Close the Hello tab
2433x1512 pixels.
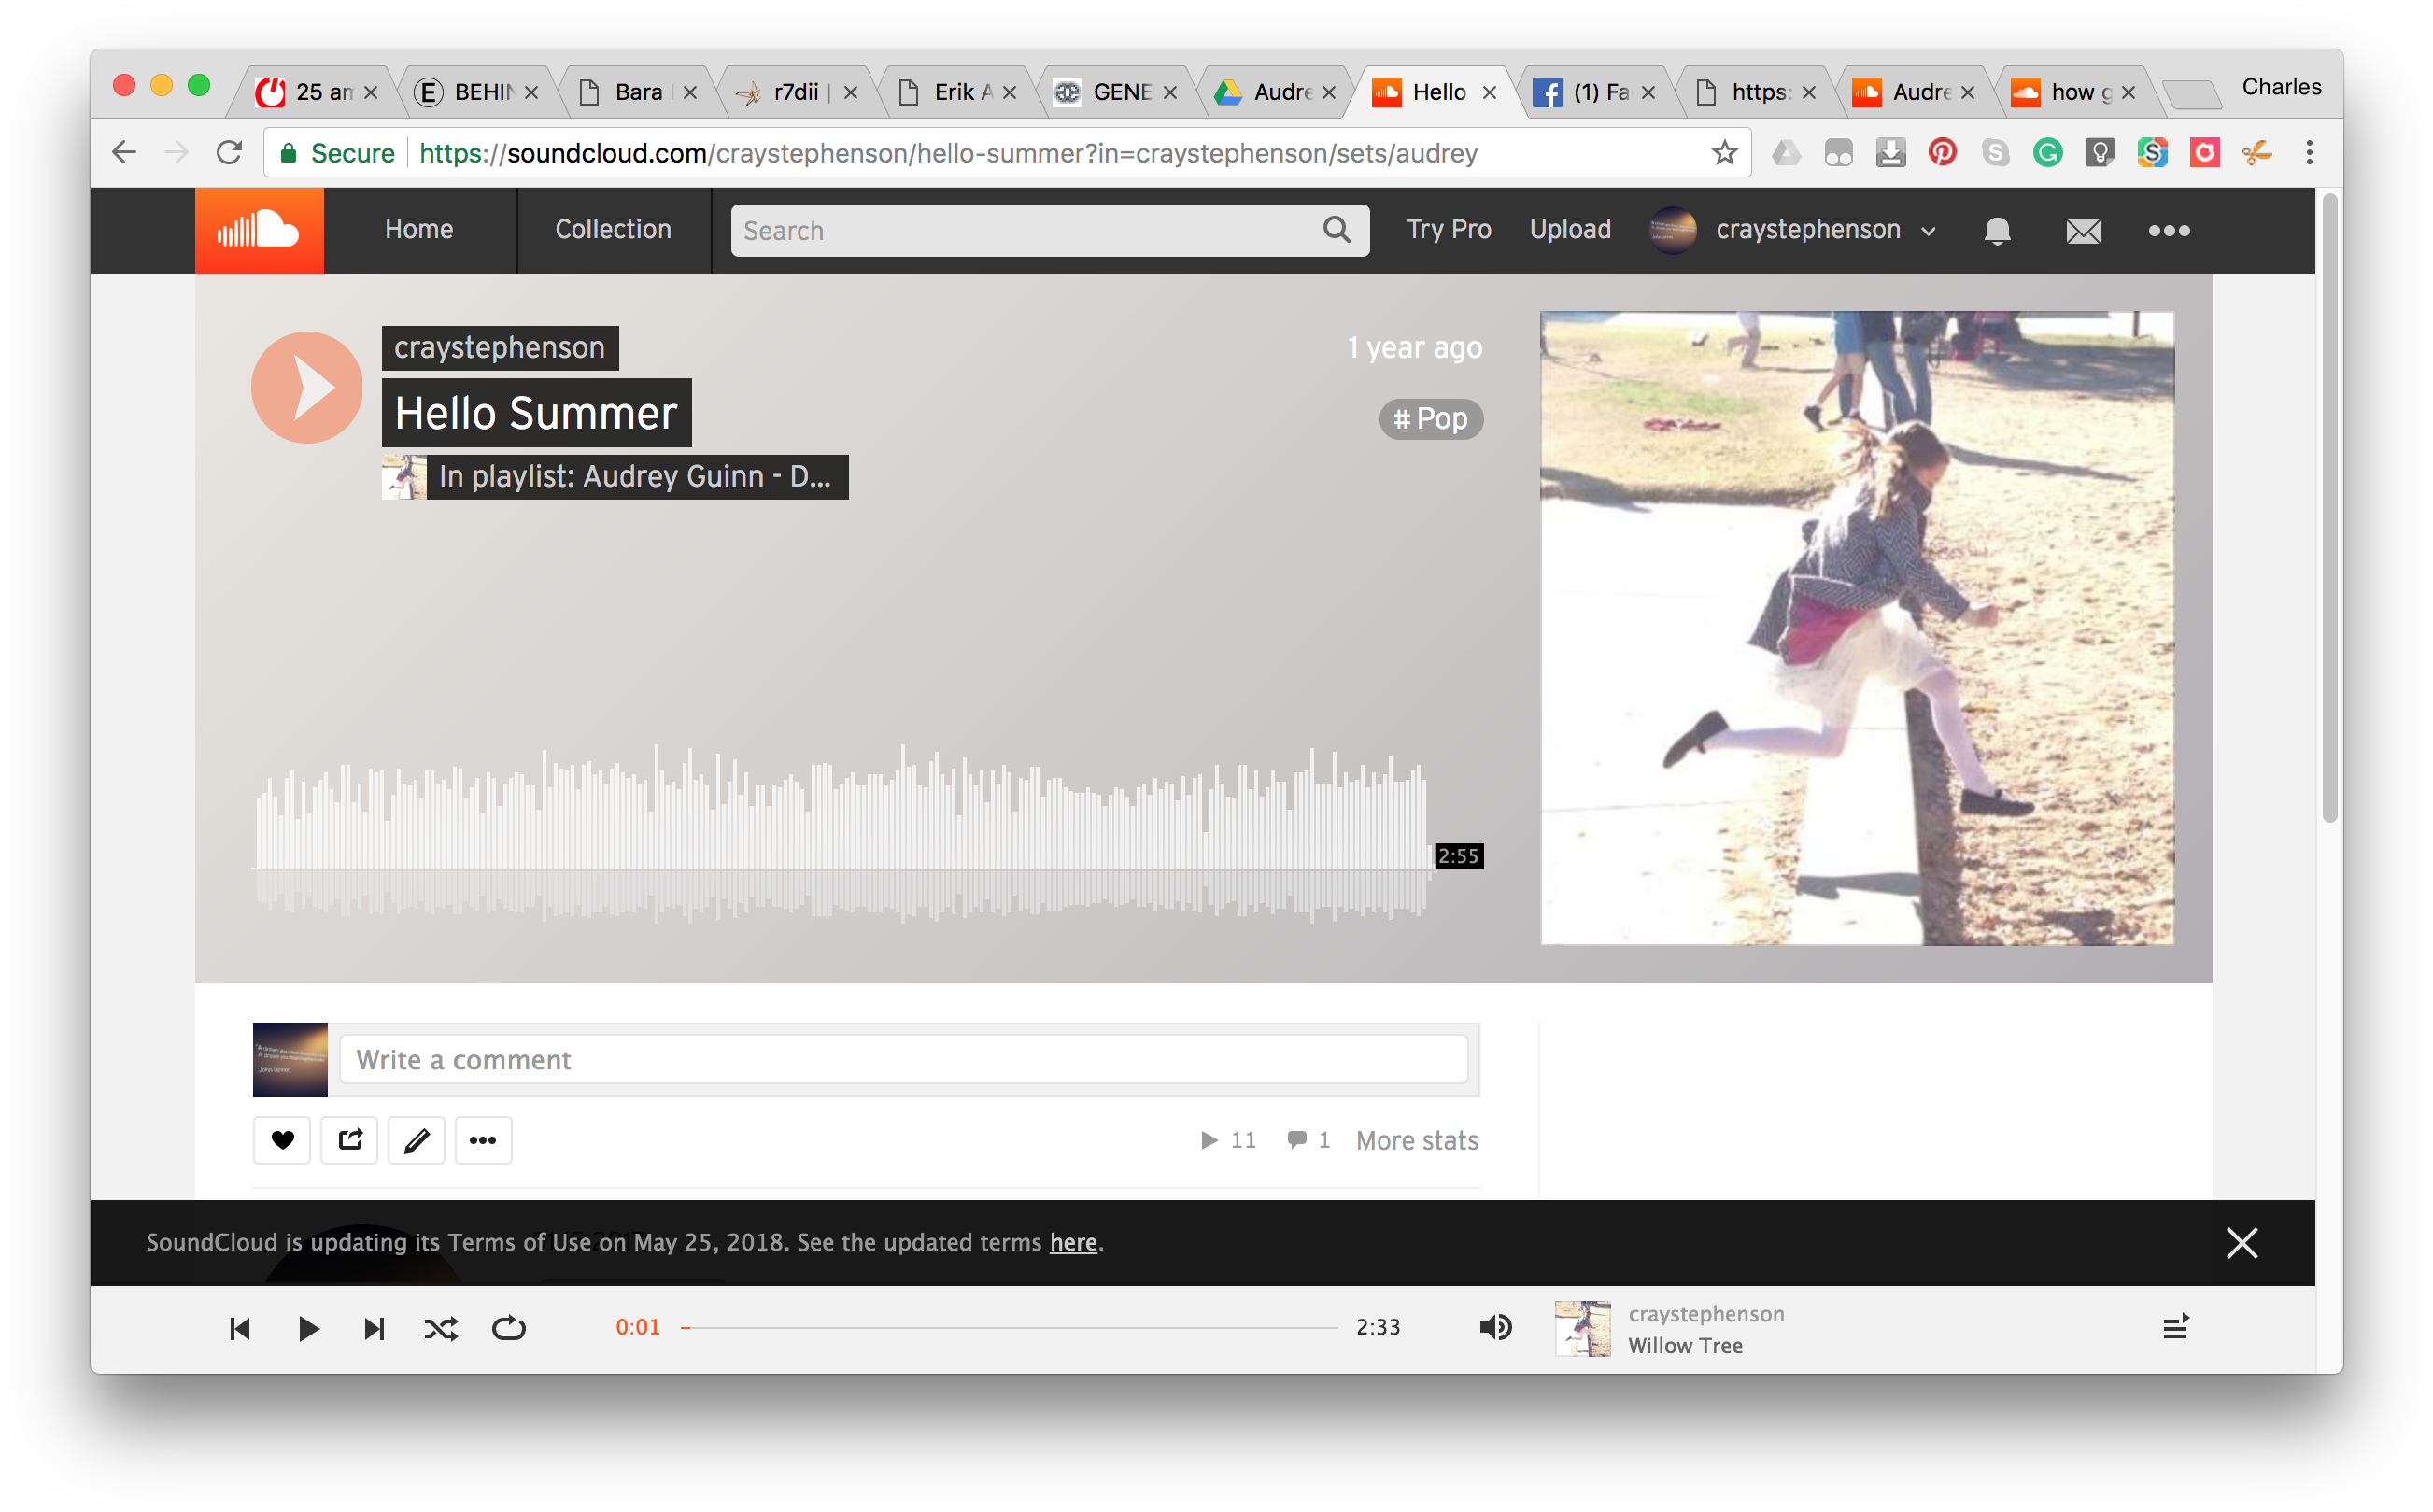[x=1489, y=92]
